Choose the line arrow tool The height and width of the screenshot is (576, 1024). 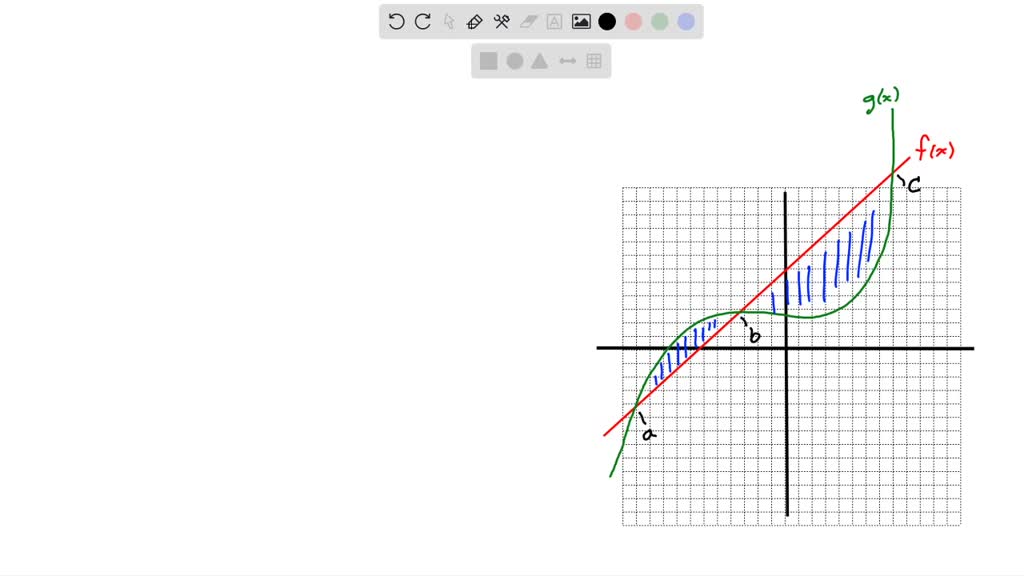(x=566, y=61)
